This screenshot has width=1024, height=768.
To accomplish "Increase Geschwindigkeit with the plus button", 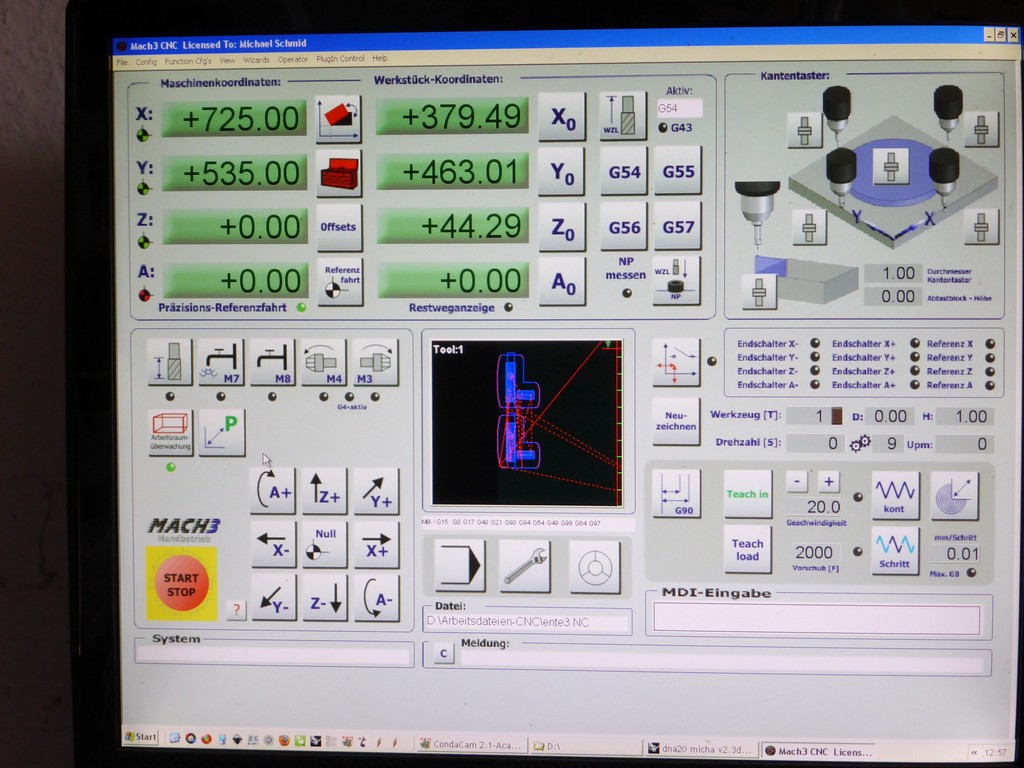I will (x=828, y=481).
